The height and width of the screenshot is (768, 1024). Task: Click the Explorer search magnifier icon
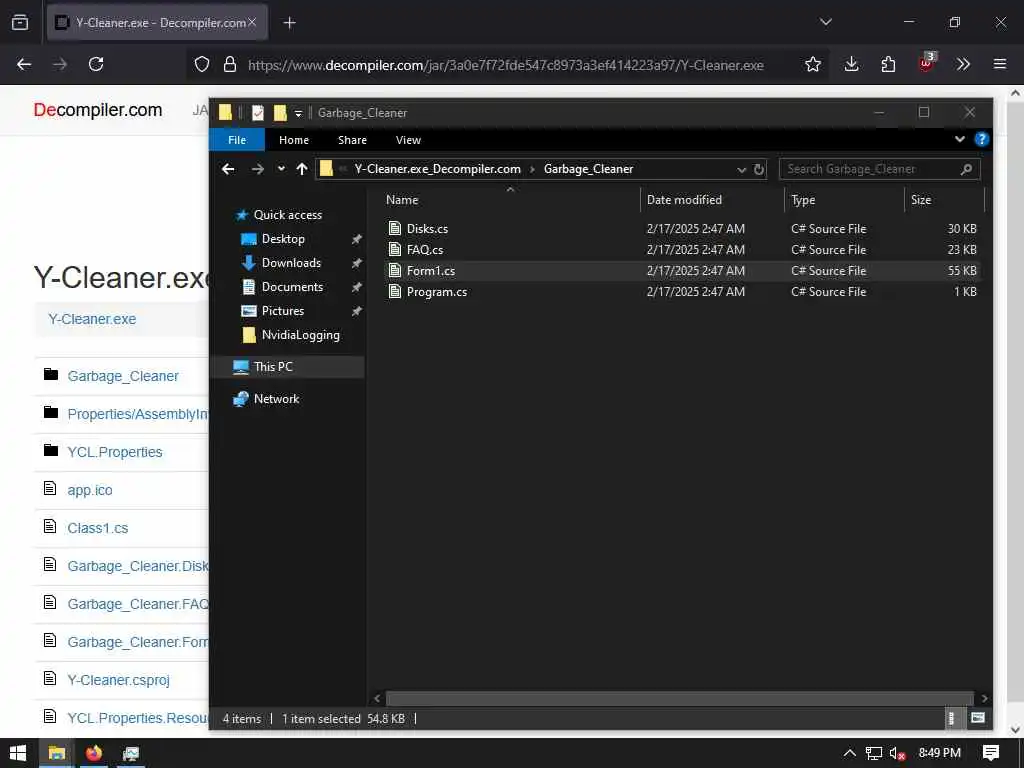(967, 169)
